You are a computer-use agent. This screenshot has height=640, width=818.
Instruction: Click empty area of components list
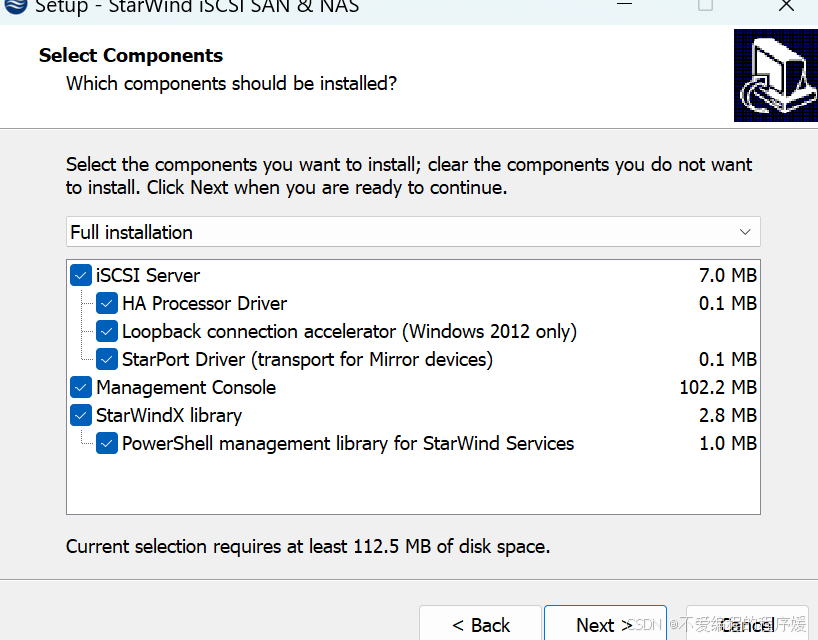pos(400,485)
